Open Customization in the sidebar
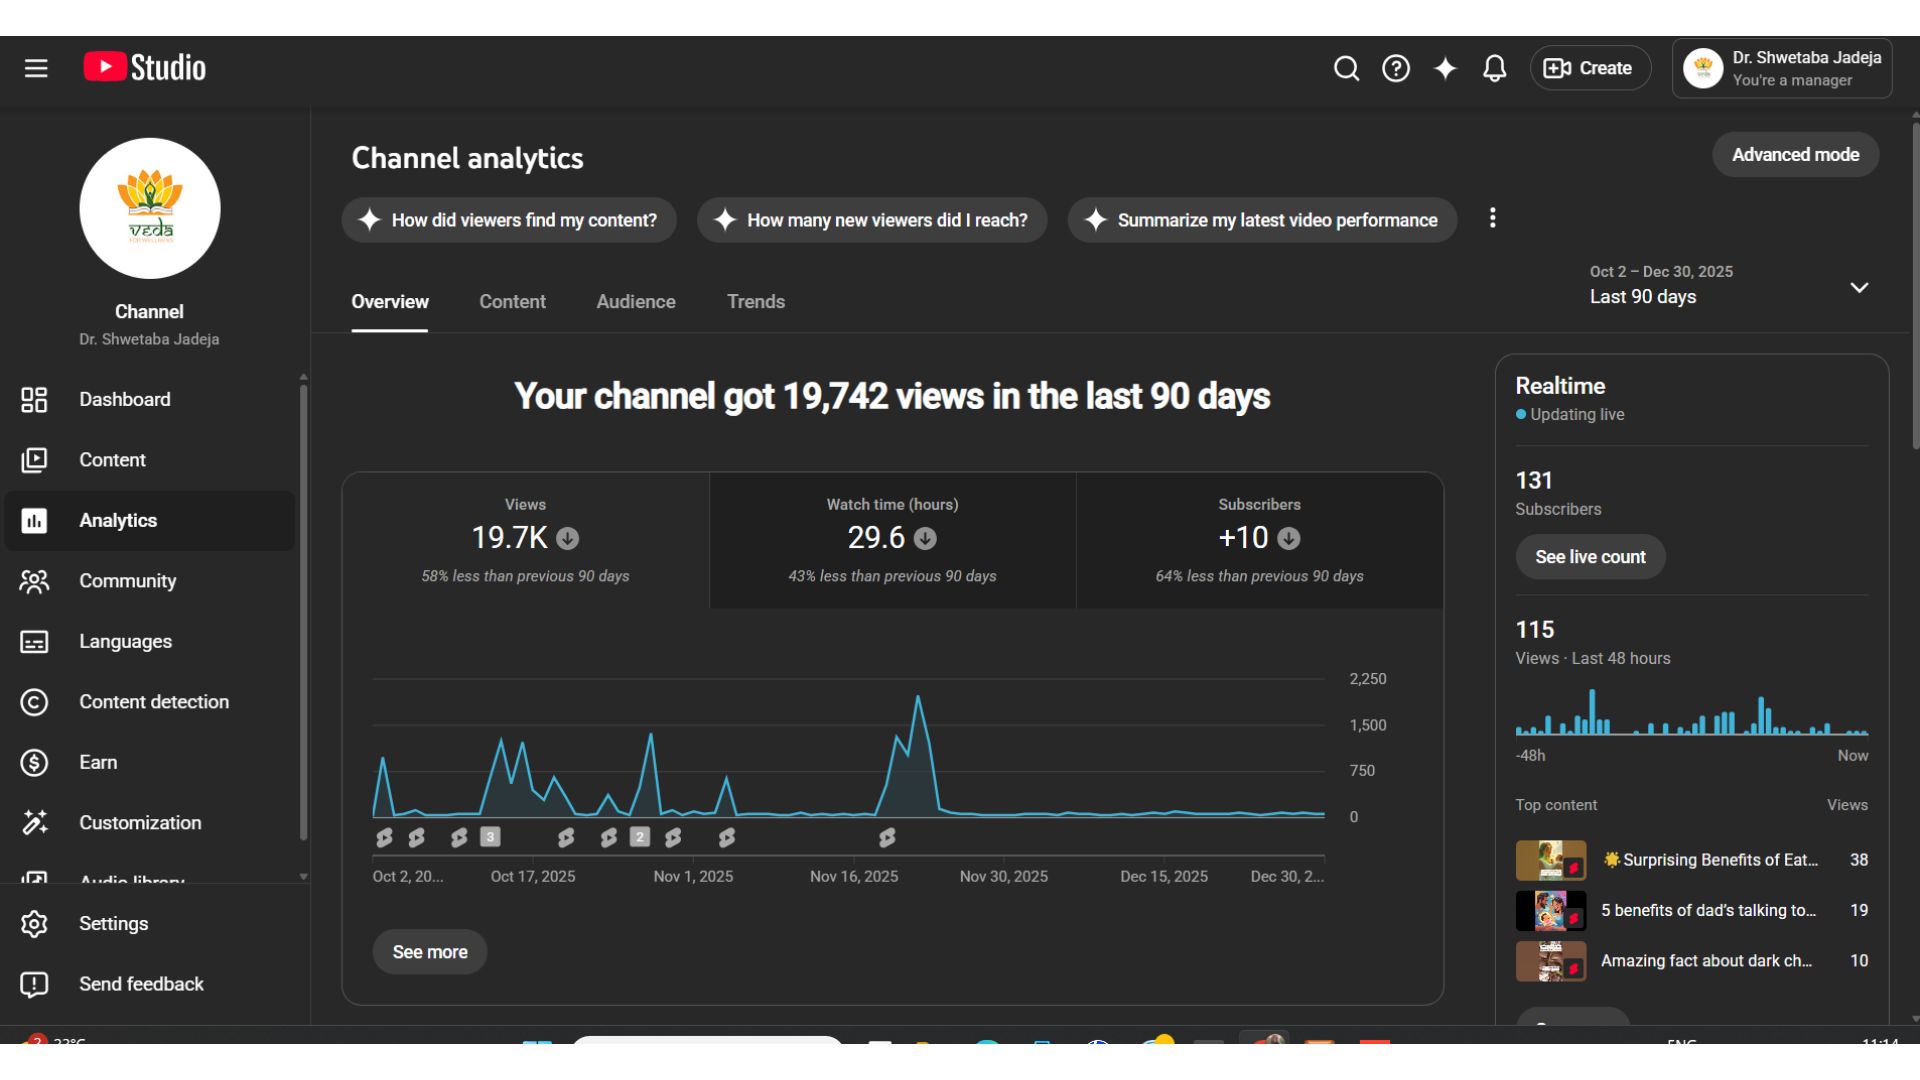Image resolution: width=1920 pixels, height=1080 pixels. (140, 823)
